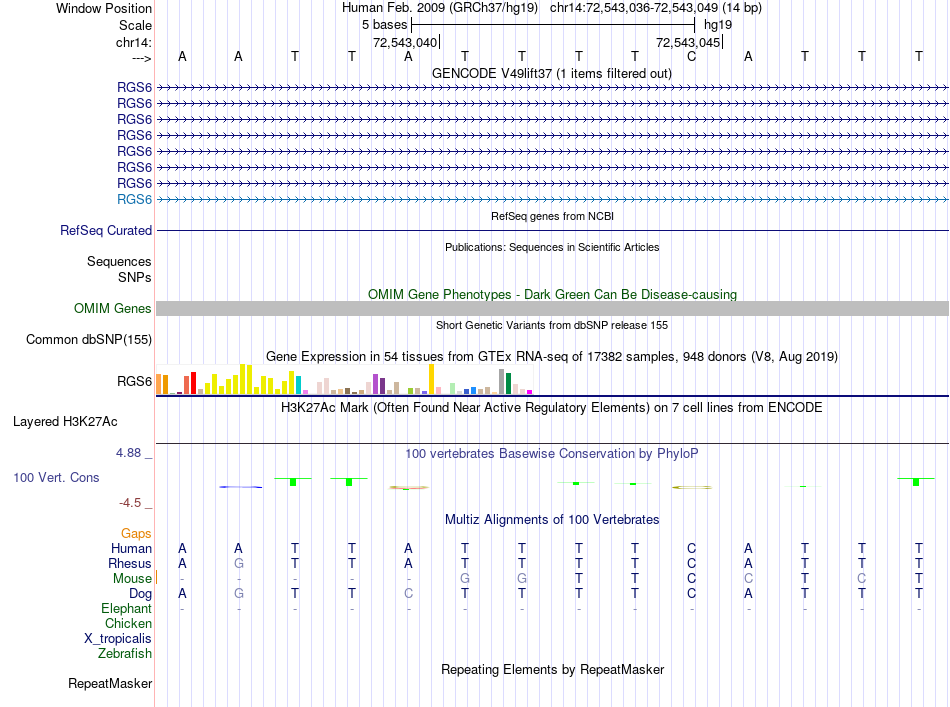Click position marker 72,543,045

click(688, 42)
